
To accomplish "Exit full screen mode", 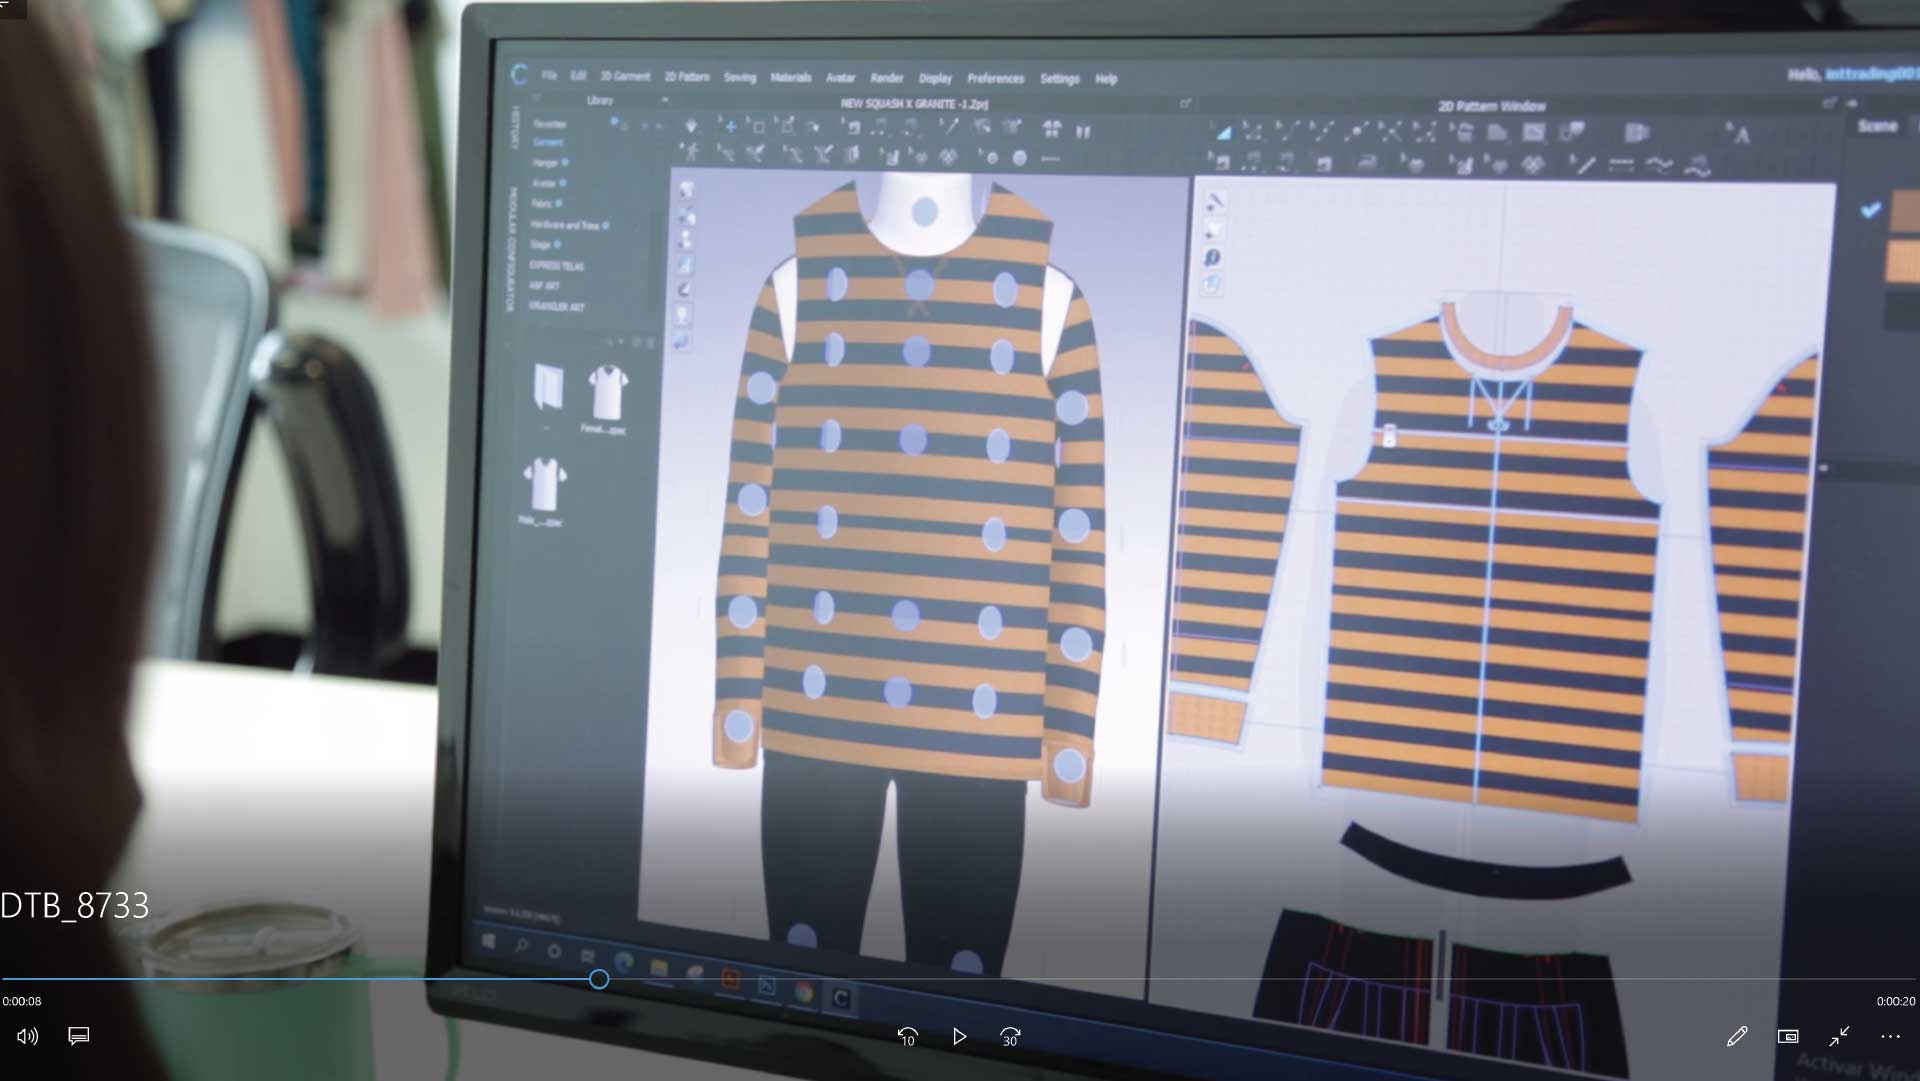I will 1839,1037.
